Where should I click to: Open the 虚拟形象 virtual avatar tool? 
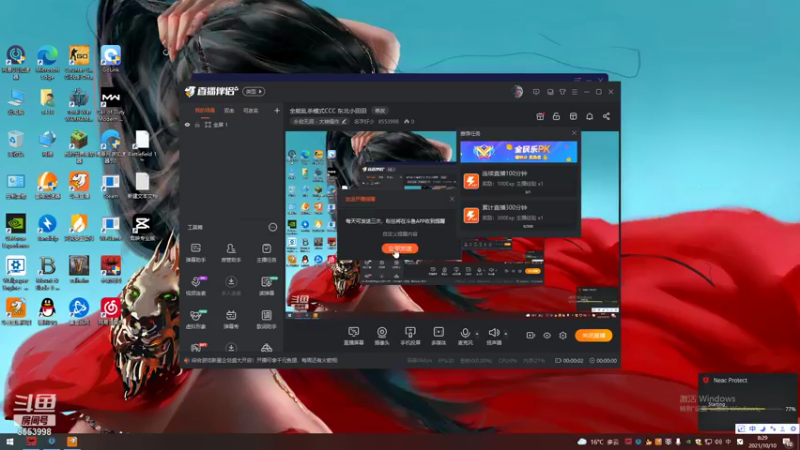pyautogui.click(x=195, y=319)
